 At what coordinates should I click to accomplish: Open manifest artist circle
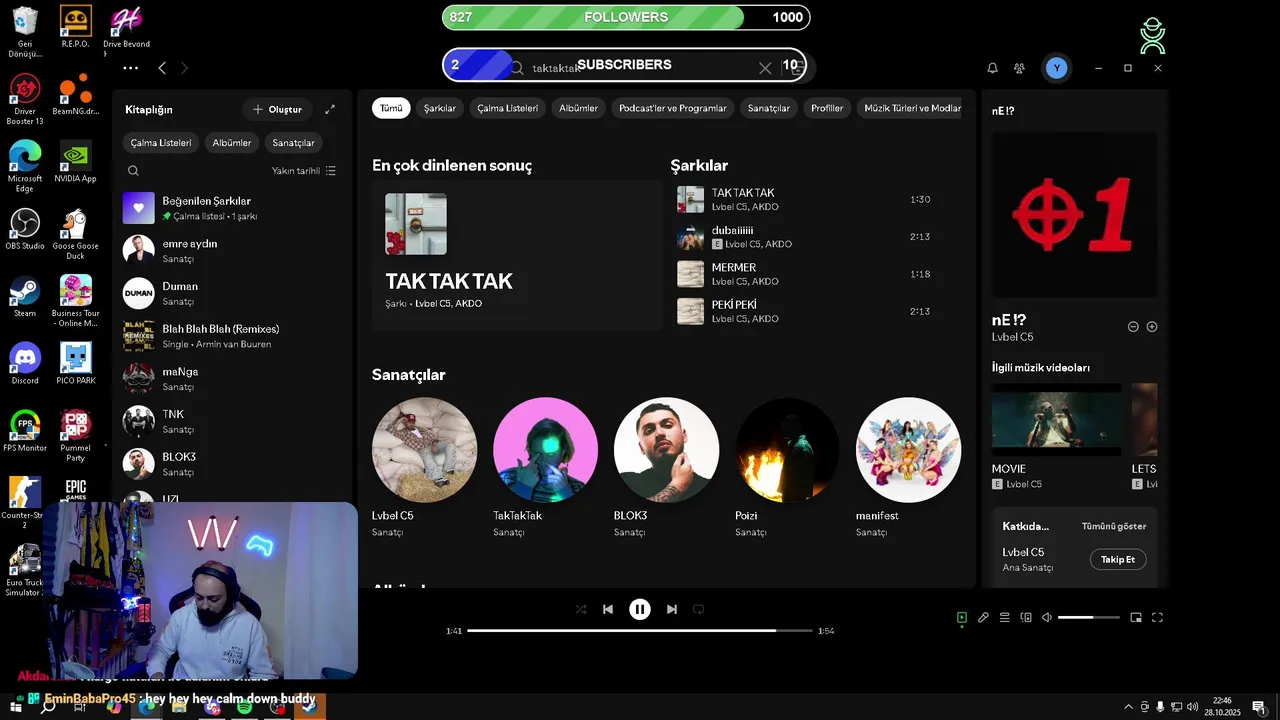tap(908, 450)
